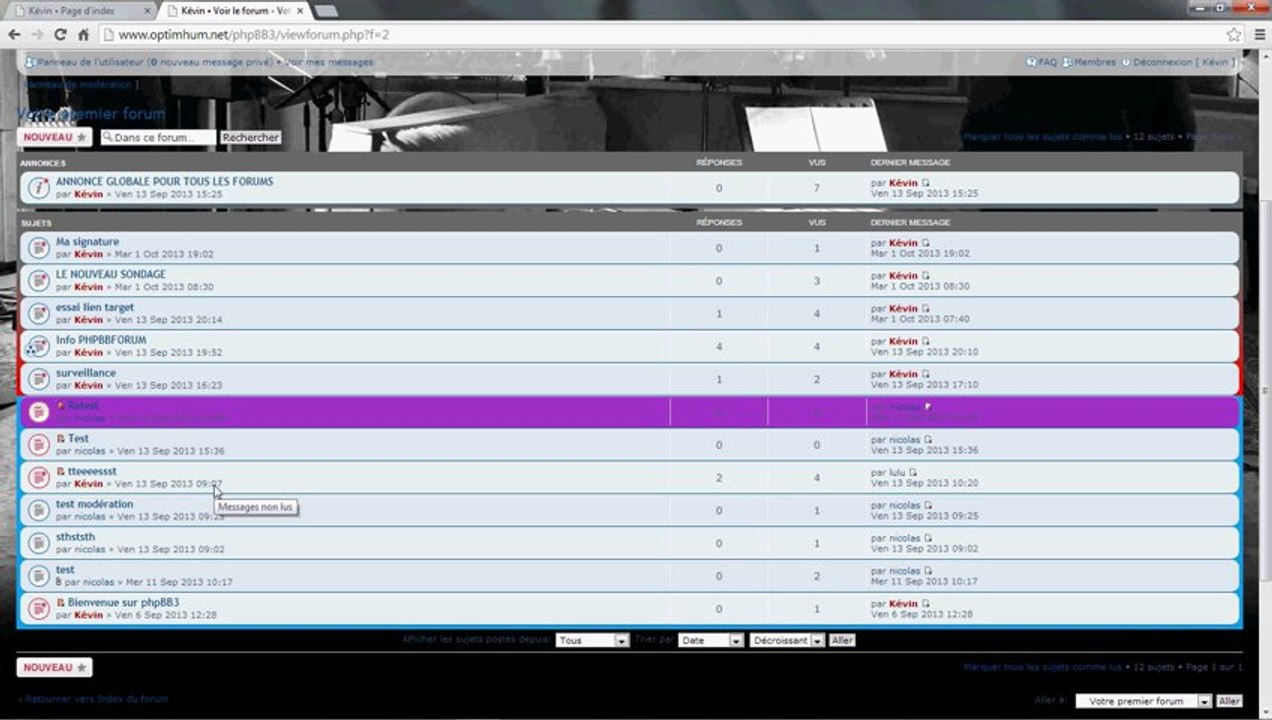
Task: Open topic 'Info PHPBBFORUM'
Action: point(101,340)
